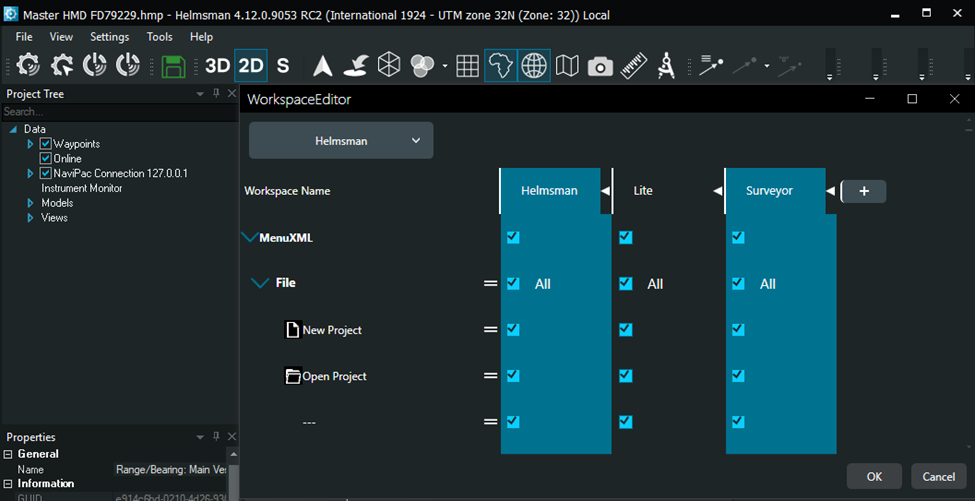Uncheck Open Project for Surveyor workspace

(738, 375)
